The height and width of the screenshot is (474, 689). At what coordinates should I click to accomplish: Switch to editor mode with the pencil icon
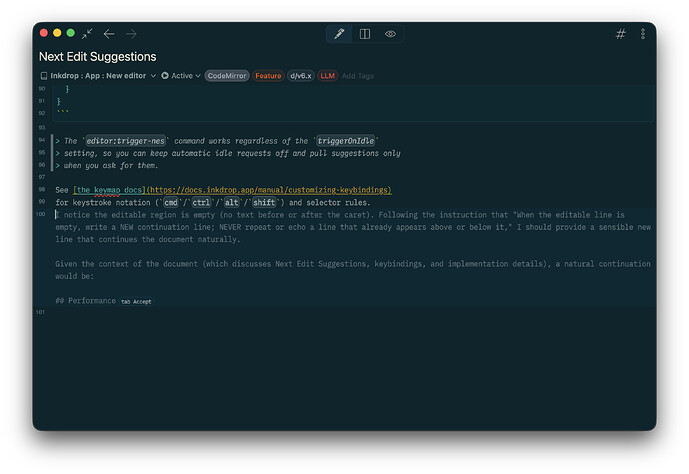[339, 34]
